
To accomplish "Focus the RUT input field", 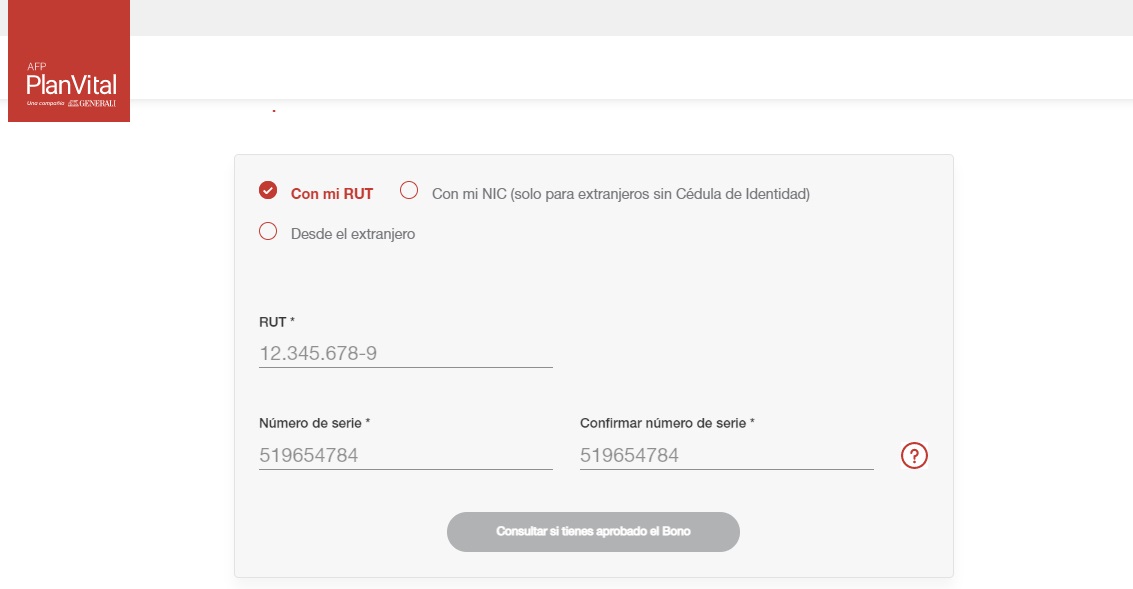I will [x=405, y=354].
